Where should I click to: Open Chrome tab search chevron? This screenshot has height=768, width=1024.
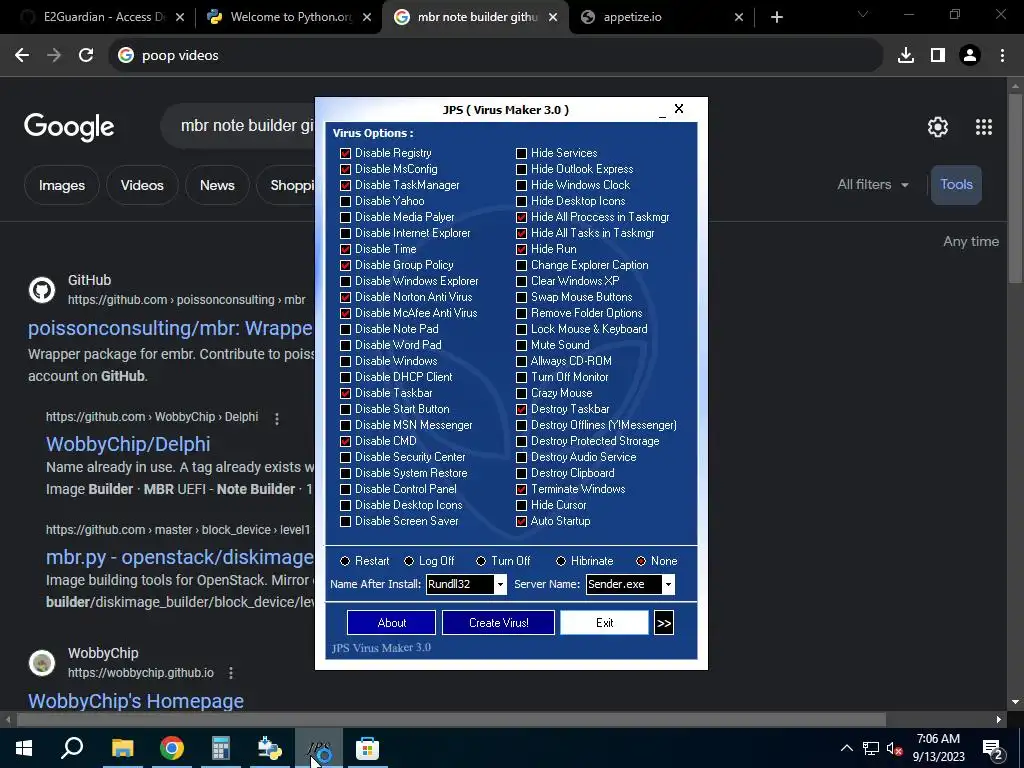click(863, 14)
